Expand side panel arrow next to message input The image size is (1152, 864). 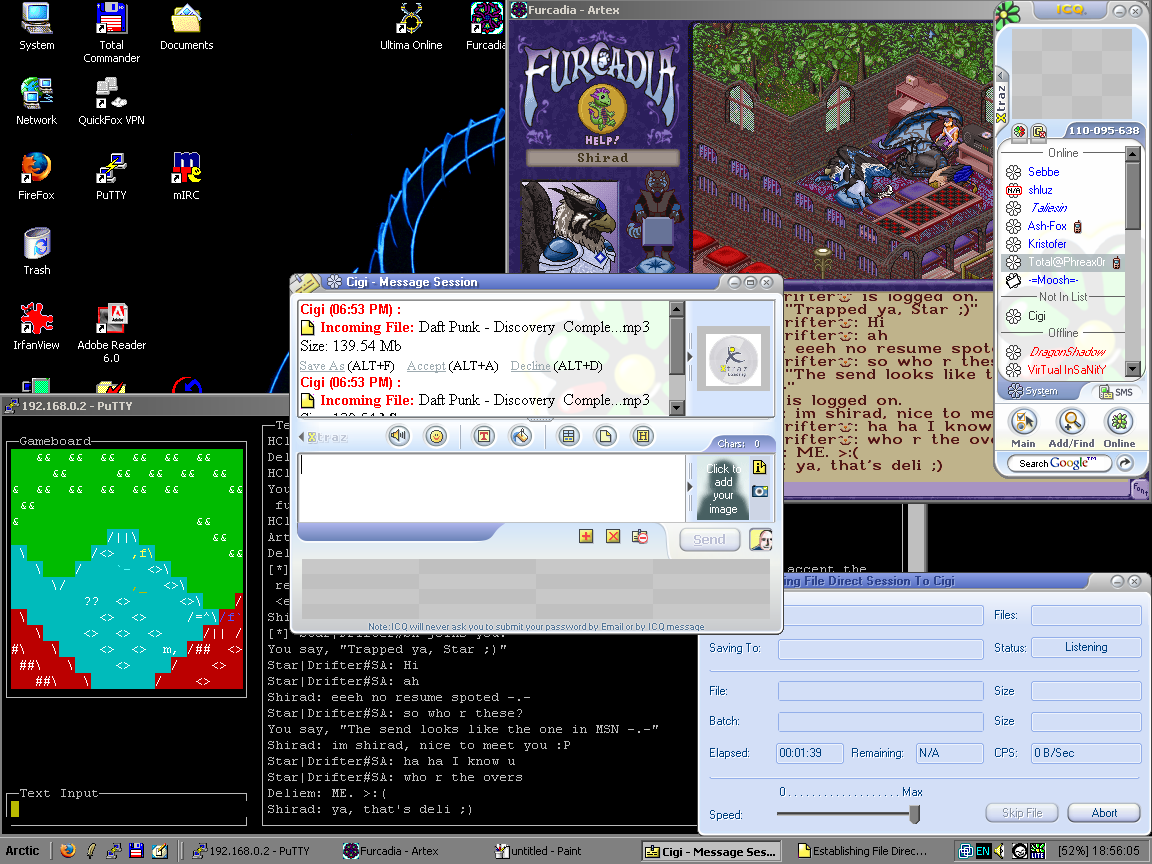689,486
